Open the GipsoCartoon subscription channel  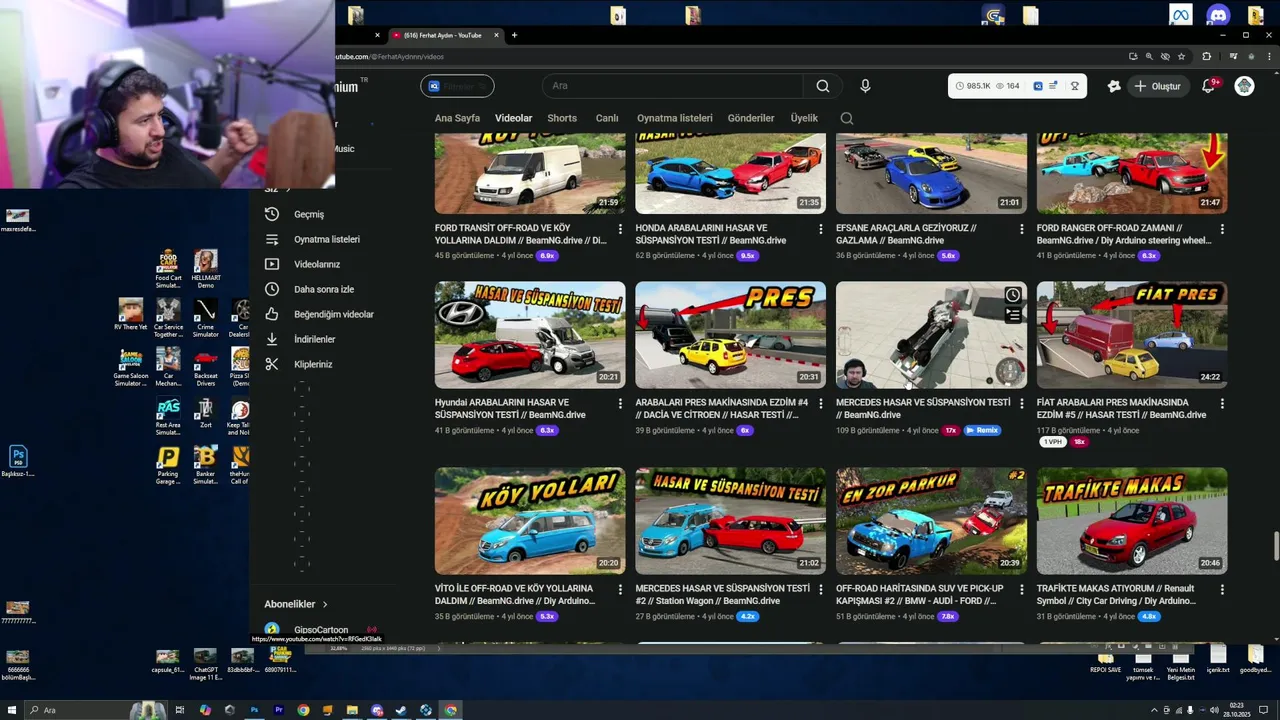point(320,630)
